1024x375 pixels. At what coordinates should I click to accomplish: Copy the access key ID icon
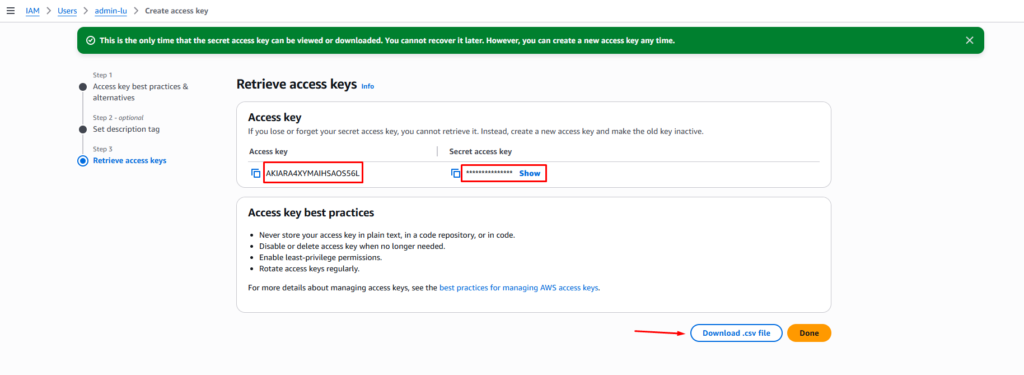click(256, 174)
